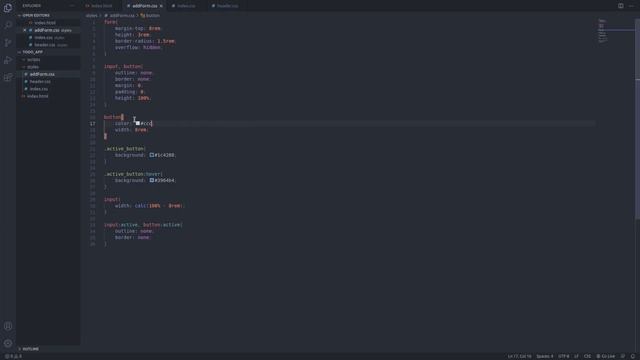Place cursor on line 17 color value
This screenshot has height=360, width=640.
146,123
